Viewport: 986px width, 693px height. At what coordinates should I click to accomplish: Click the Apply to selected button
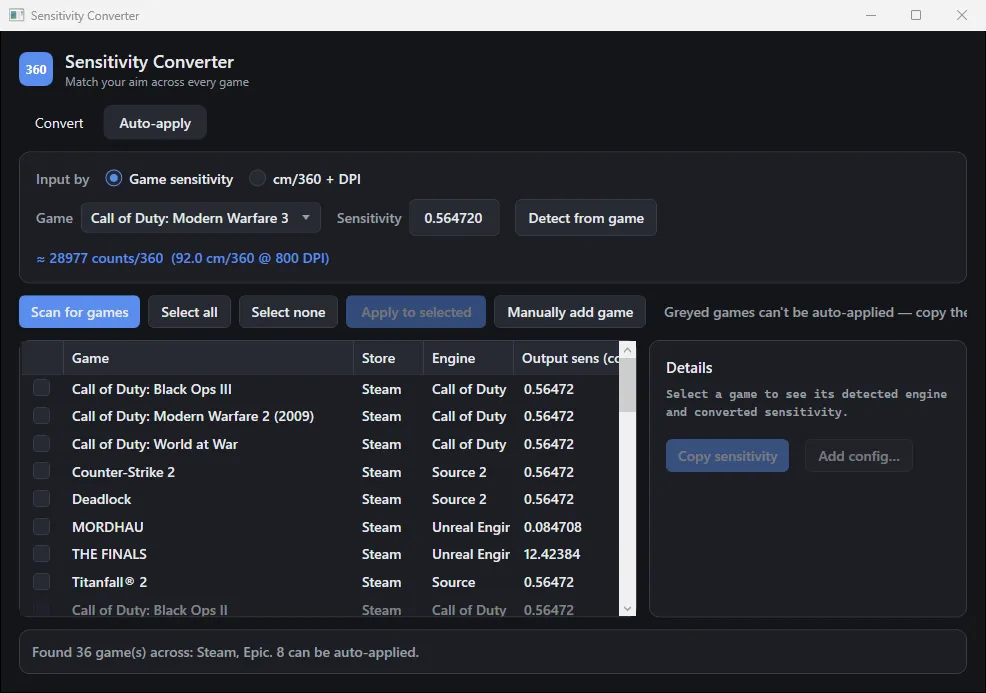pos(416,312)
